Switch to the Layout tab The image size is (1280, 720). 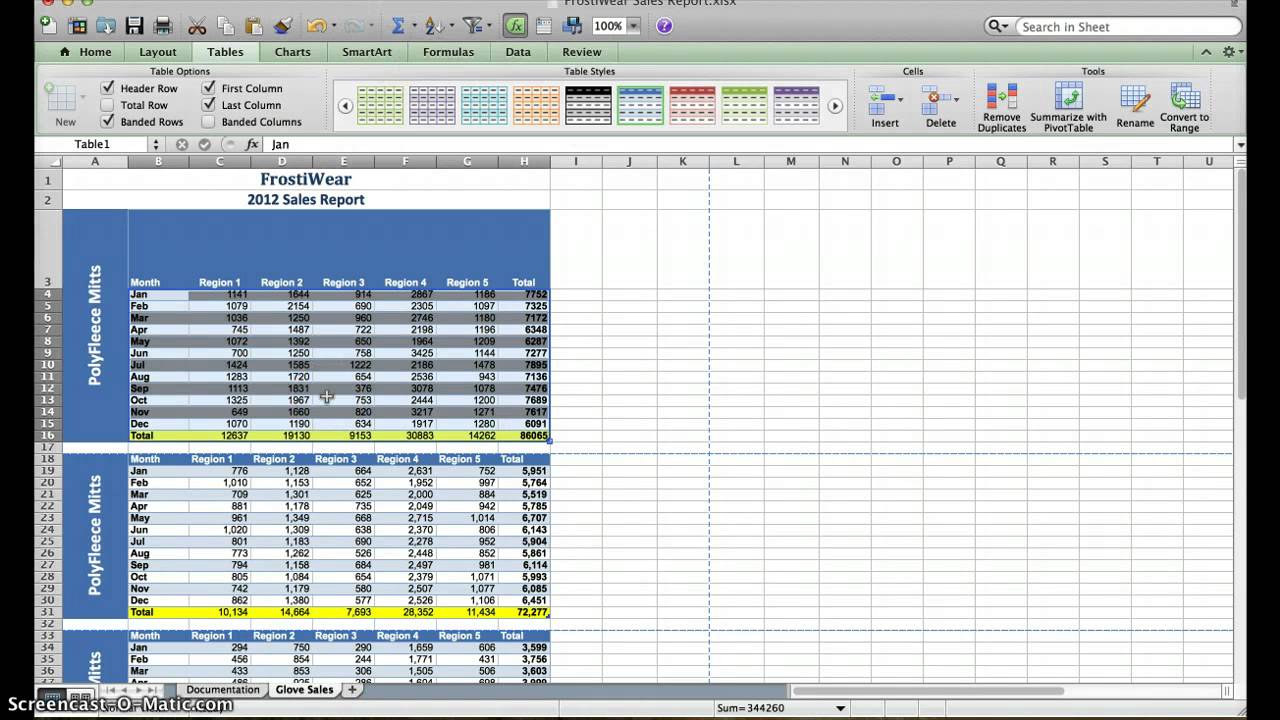click(x=158, y=52)
